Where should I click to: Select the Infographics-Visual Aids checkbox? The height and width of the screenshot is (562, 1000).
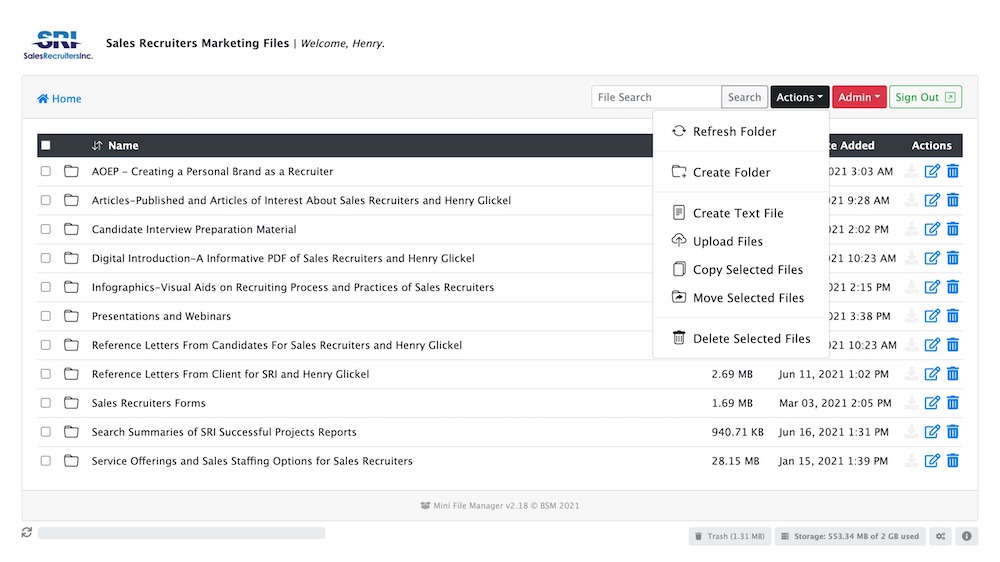(x=46, y=287)
